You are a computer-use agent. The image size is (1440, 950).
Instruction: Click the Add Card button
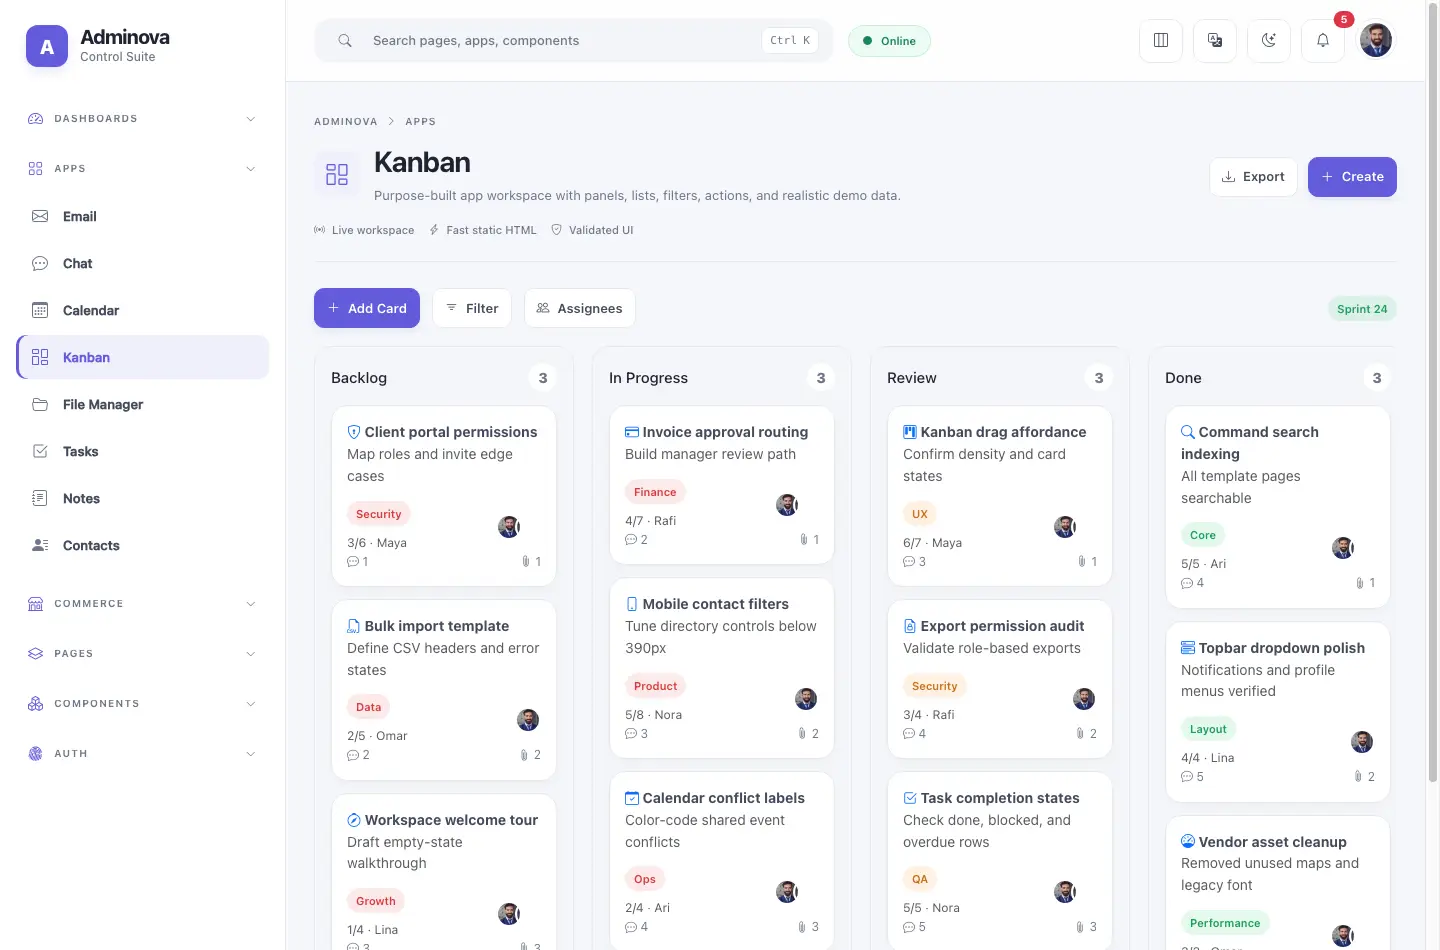[367, 308]
